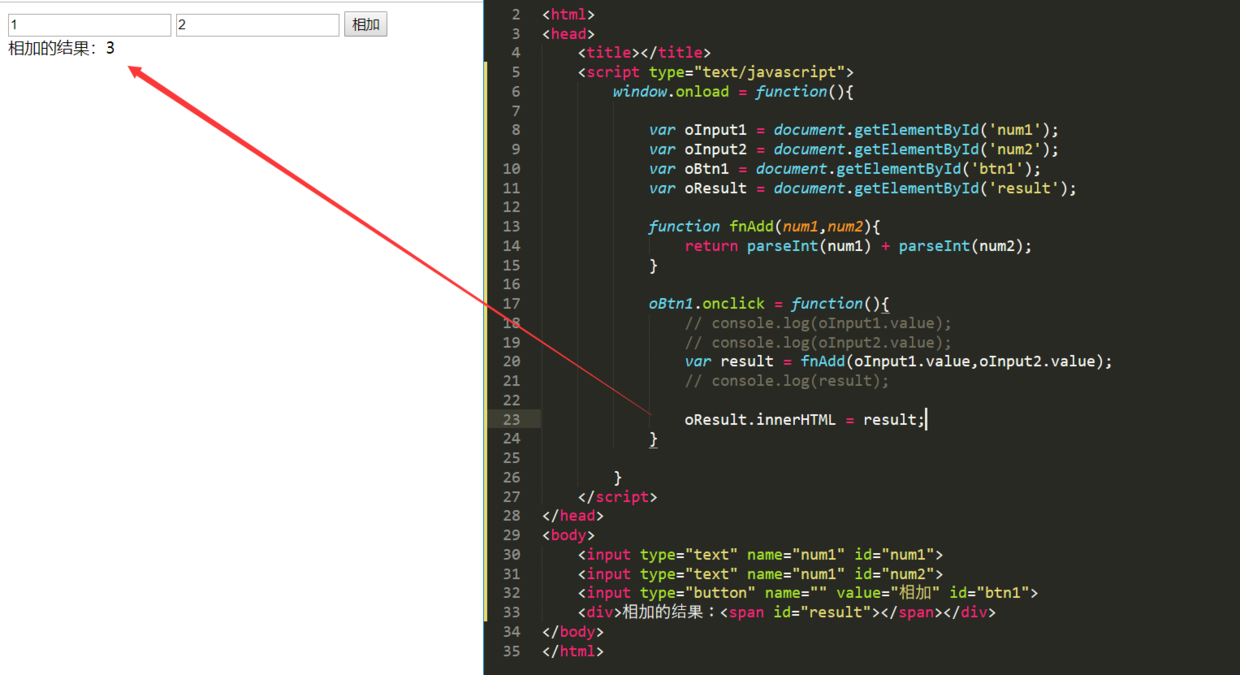Click the commented console.log(oInput2.value) line
Screen dimensions: 1240x675
818,342
